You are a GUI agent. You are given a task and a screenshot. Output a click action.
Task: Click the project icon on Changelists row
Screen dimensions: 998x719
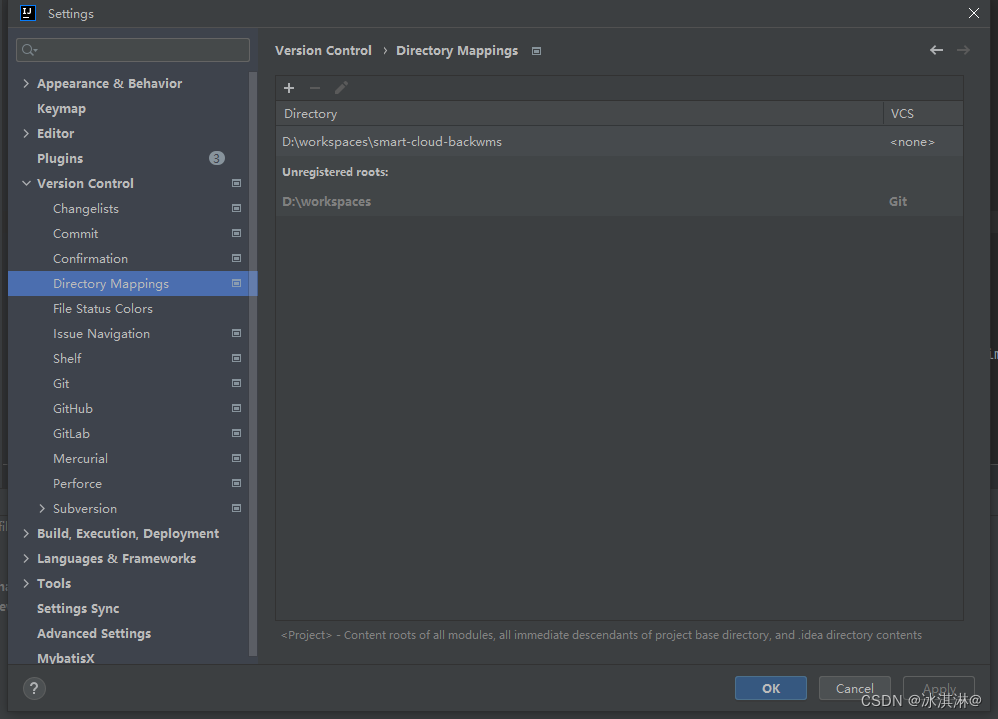pyautogui.click(x=236, y=208)
